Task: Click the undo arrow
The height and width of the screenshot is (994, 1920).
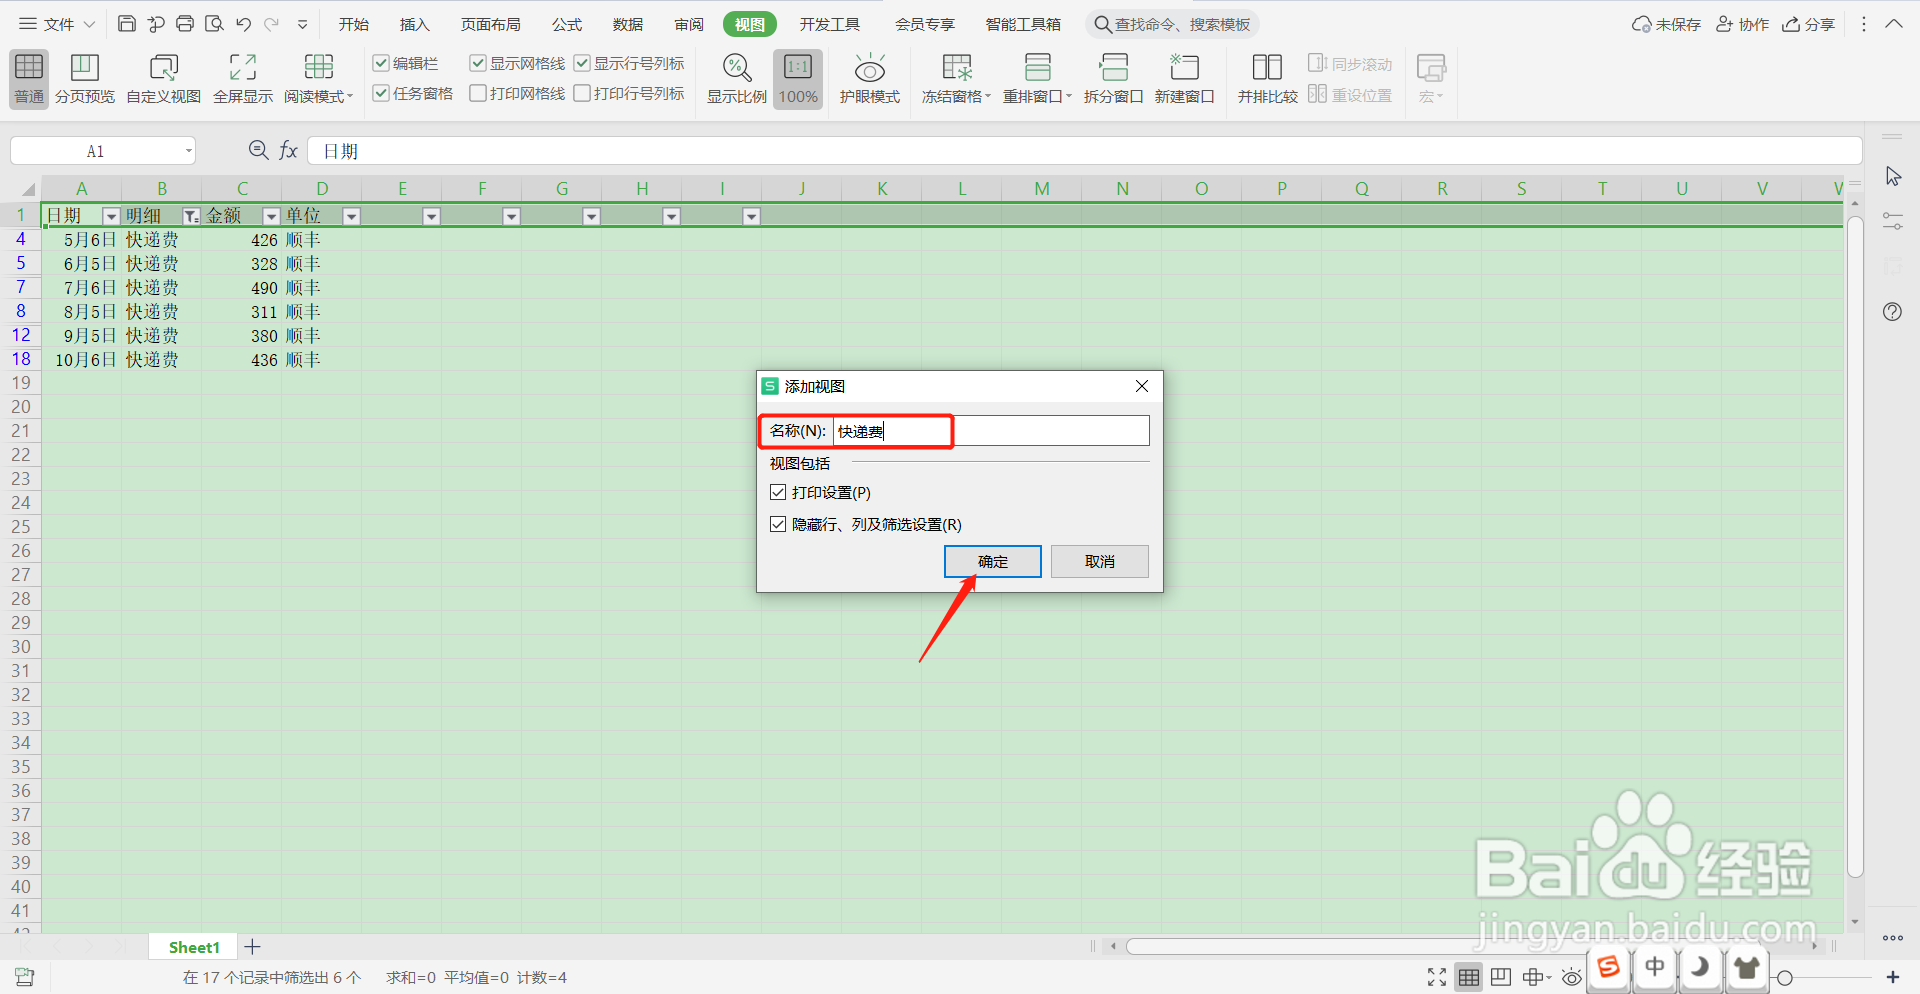Action: (x=243, y=24)
